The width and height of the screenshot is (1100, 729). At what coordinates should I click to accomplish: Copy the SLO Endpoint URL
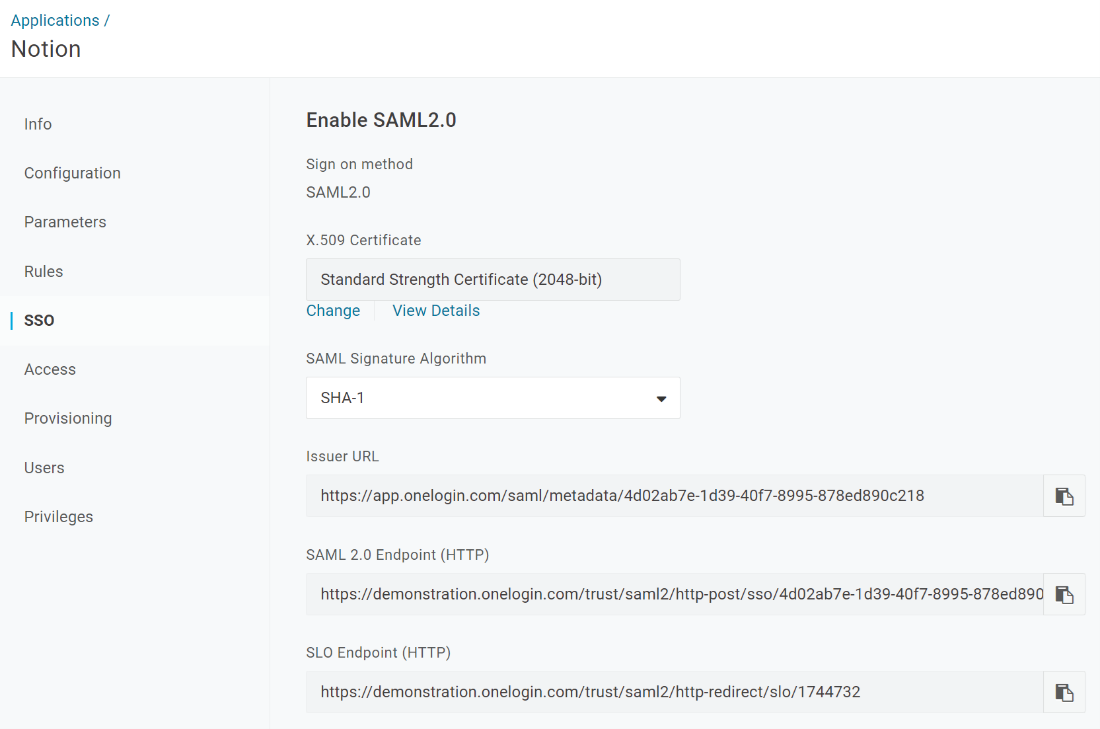pos(1064,693)
